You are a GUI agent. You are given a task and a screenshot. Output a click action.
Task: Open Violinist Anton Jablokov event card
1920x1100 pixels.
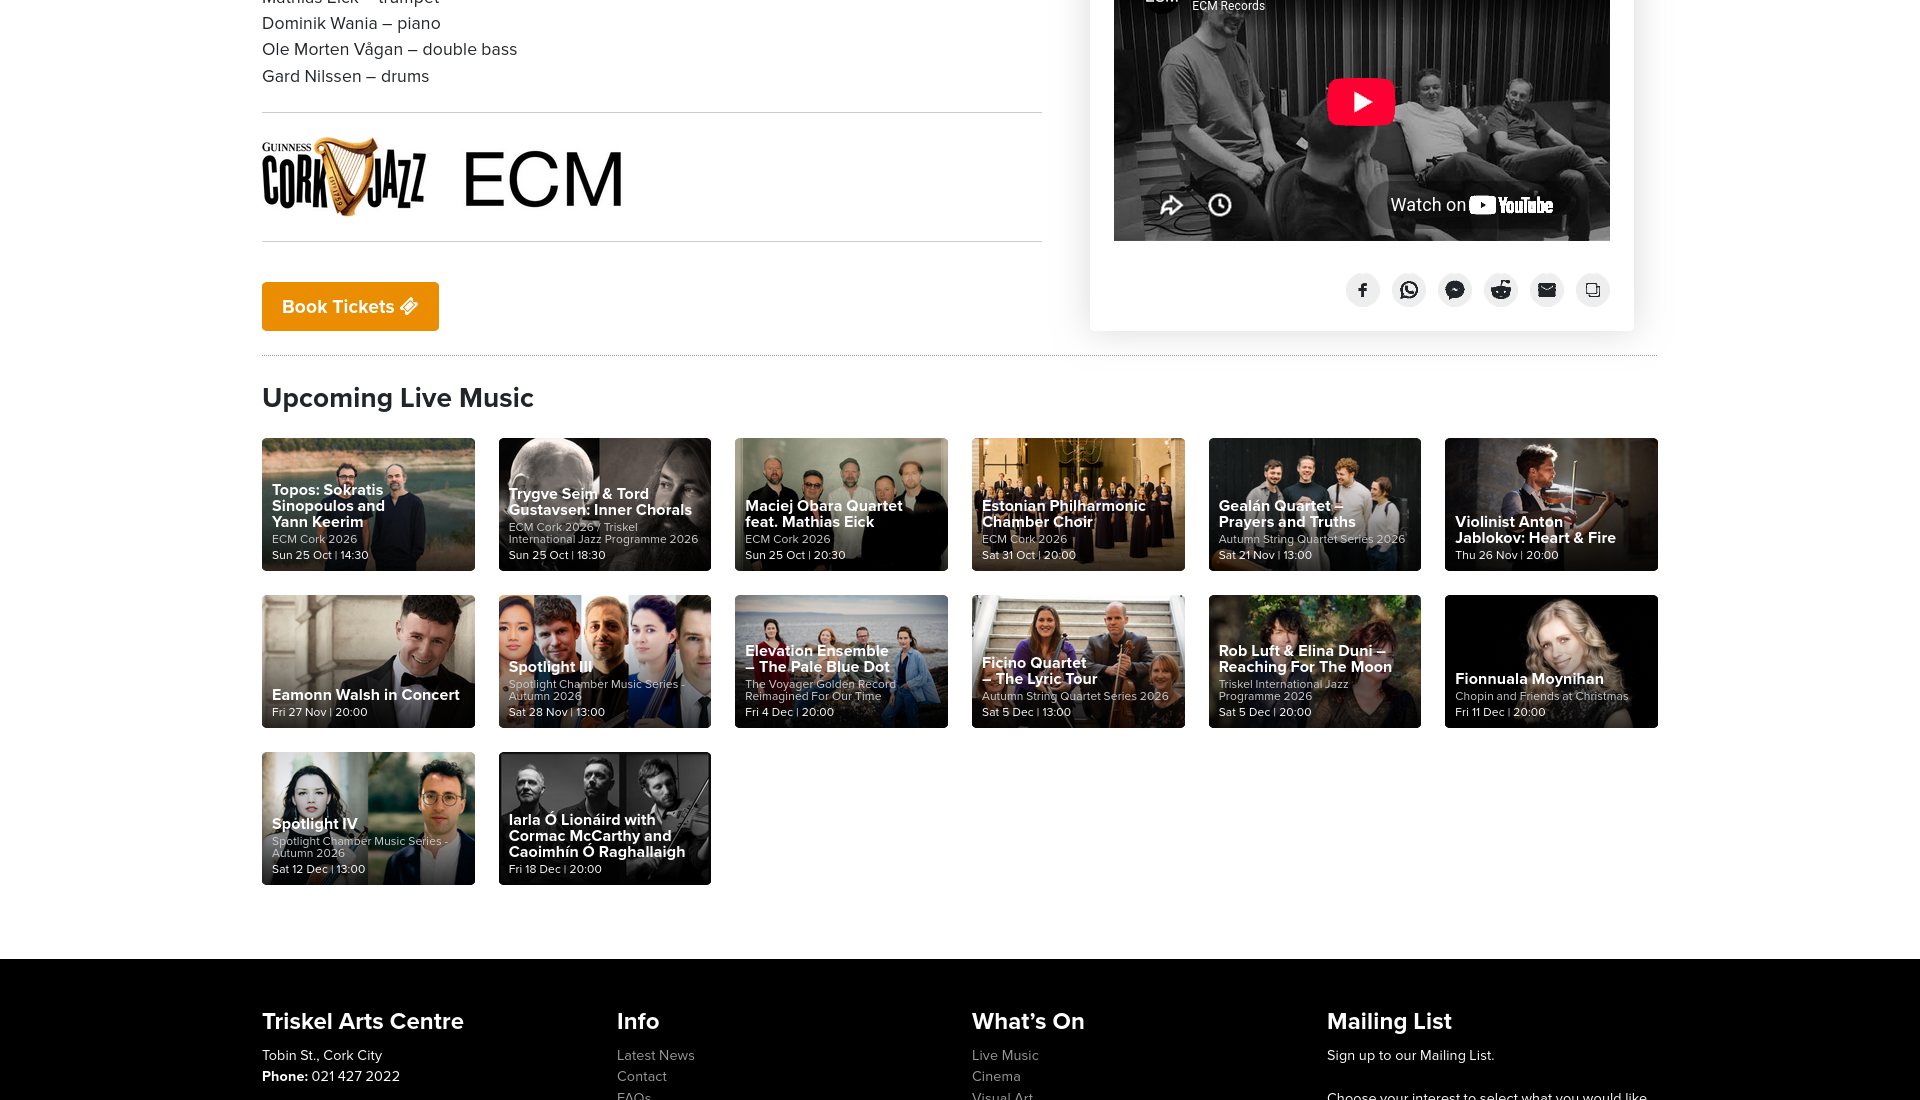pyautogui.click(x=1551, y=504)
